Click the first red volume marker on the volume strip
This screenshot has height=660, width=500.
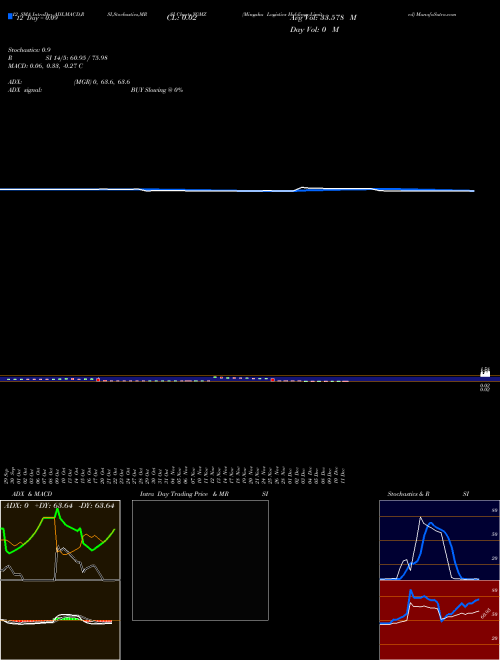tap(98, 380)
